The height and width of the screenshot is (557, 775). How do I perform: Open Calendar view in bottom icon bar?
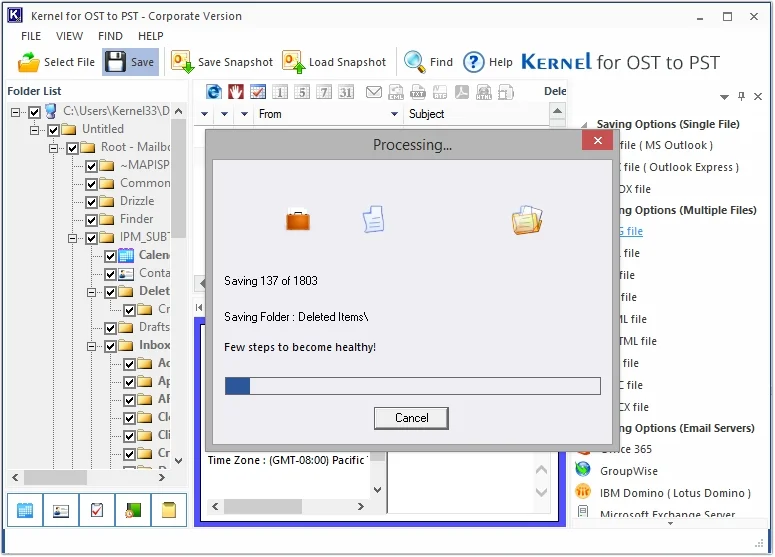[x=25, y=510]
